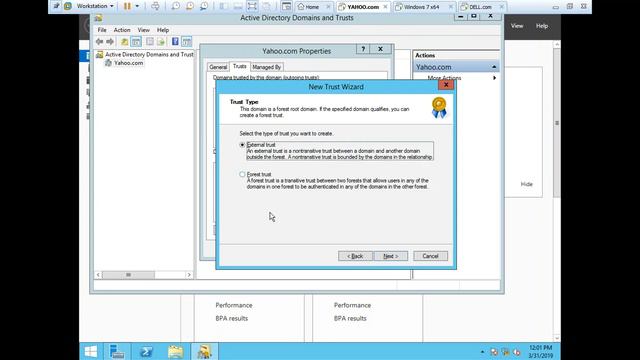Switch to the YAHOO.com VM tab

coord(362,7)
